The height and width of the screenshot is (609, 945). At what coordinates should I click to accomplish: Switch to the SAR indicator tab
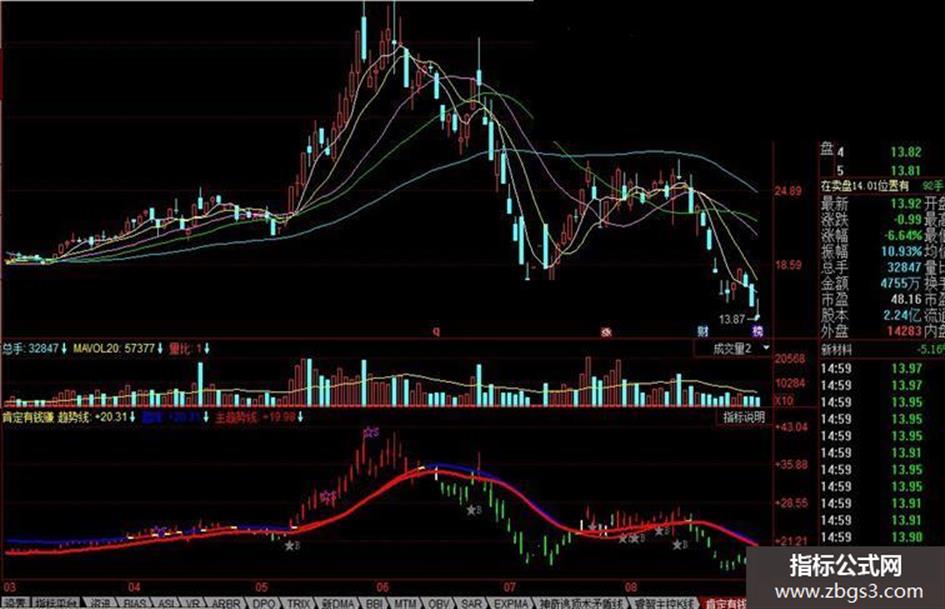tap(471, 603)
